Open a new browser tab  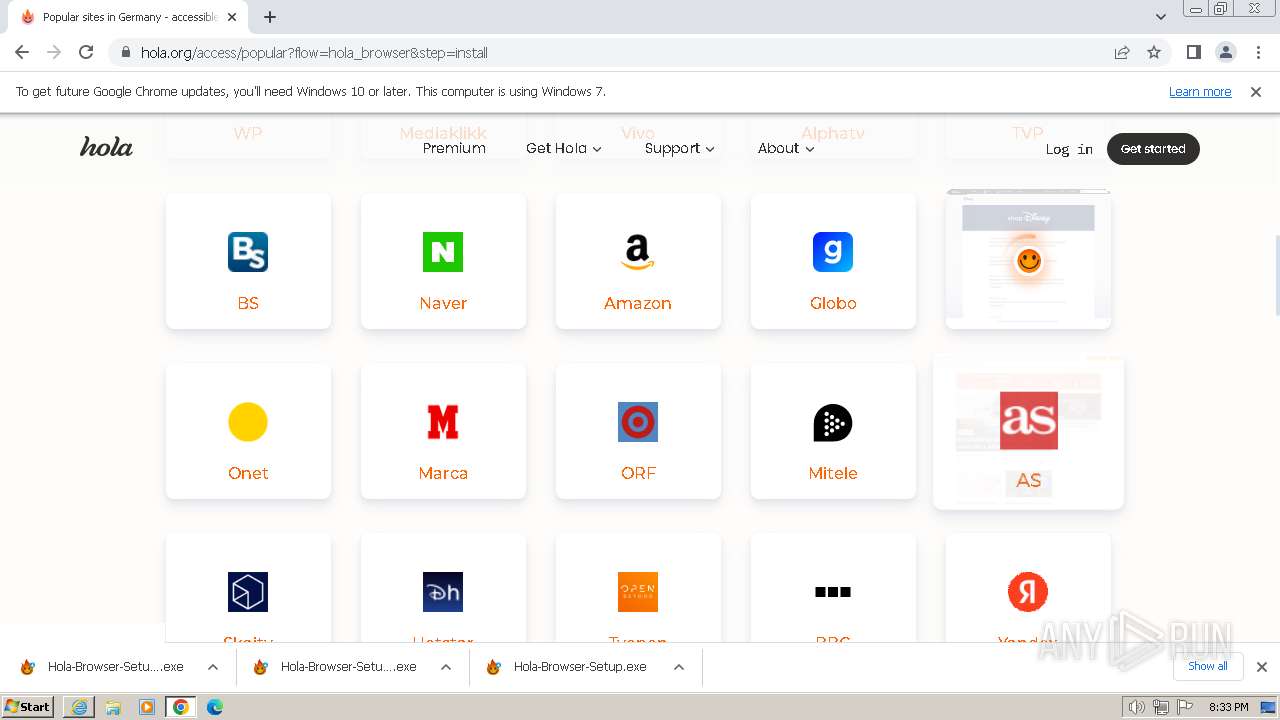pyautogui.click(x=270, y=17)
